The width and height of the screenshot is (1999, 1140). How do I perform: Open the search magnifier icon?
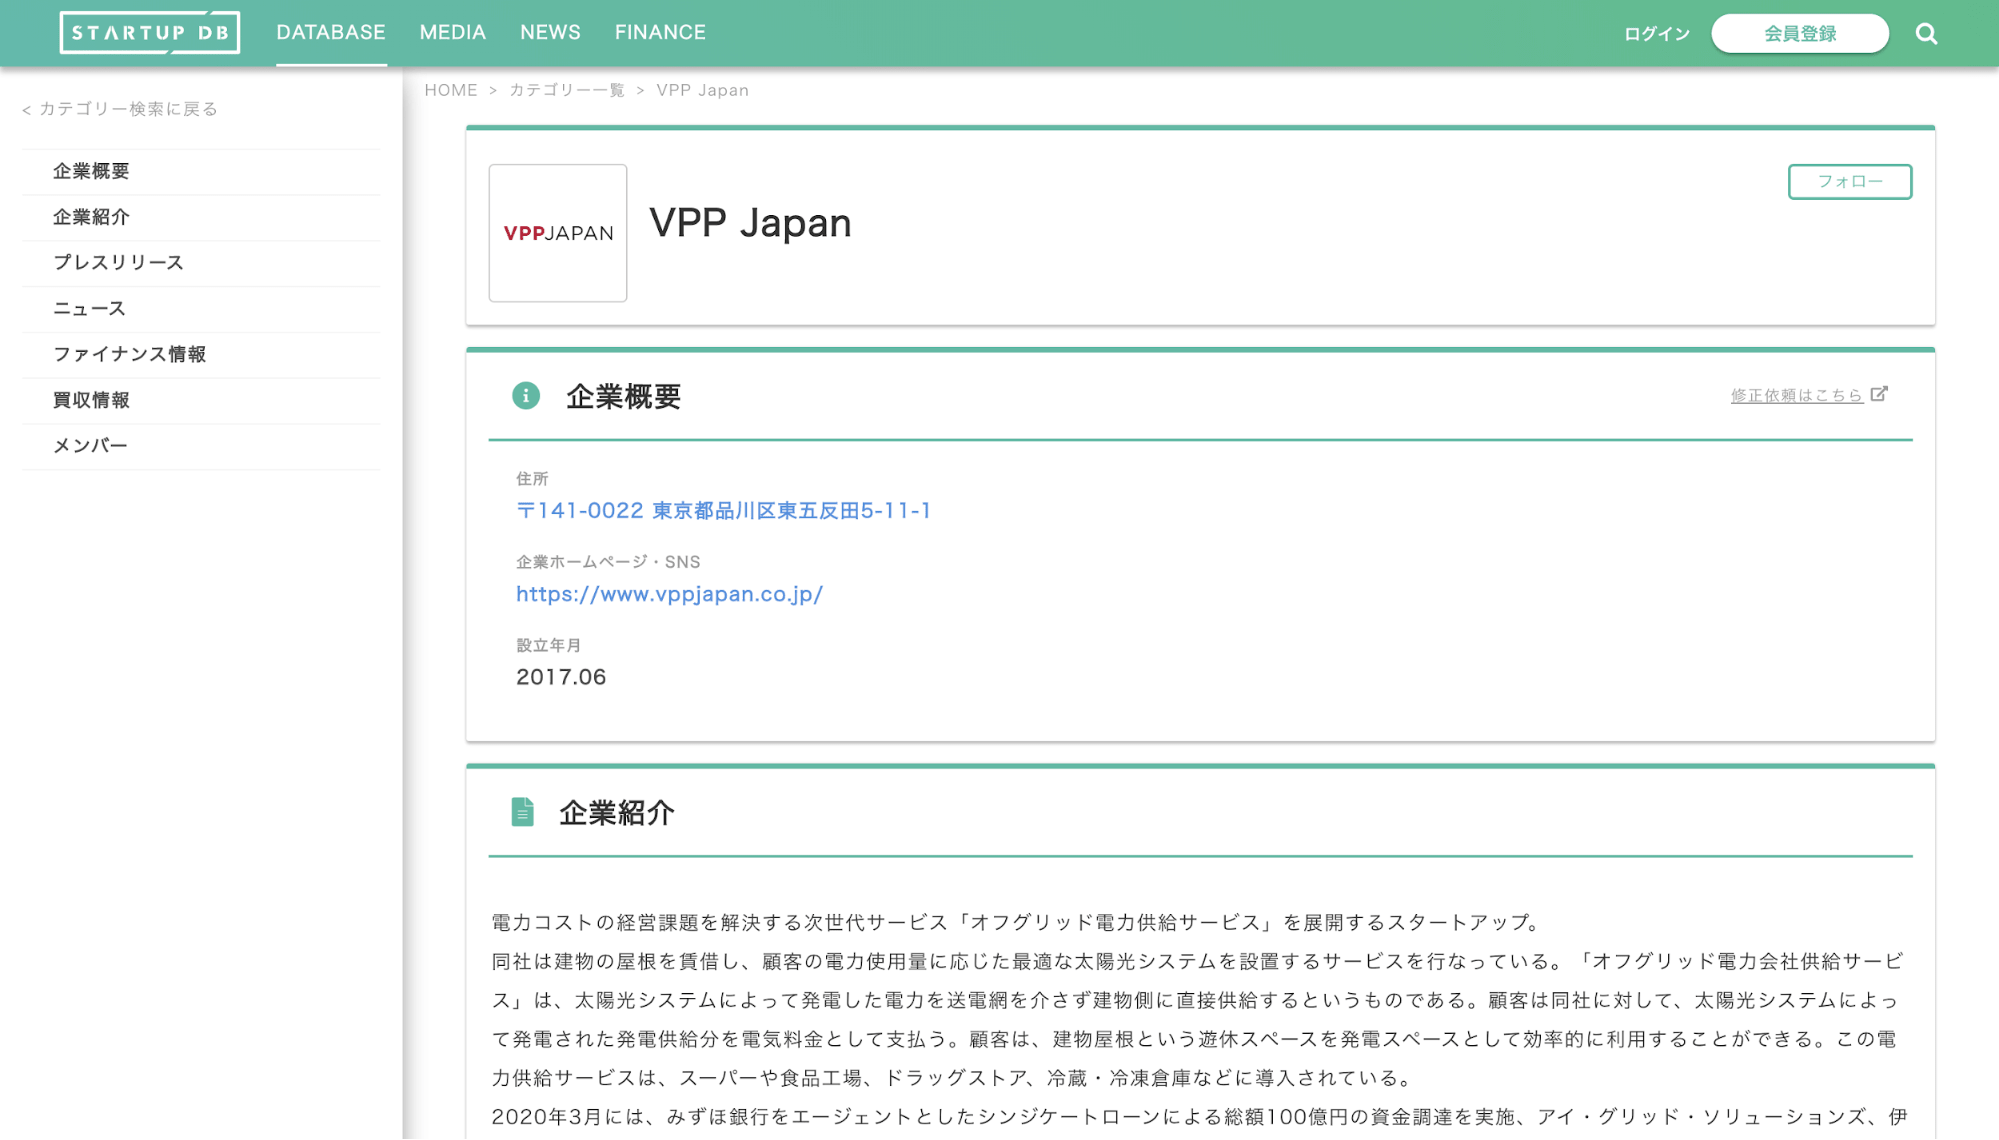click(x=1925, y=32)
